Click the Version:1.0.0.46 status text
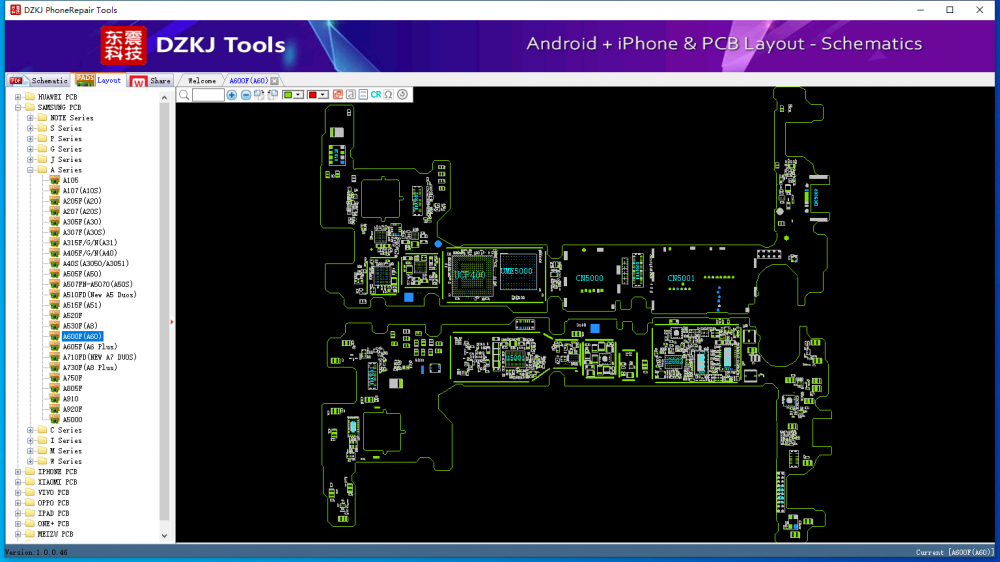Screen dimensions: 1000x562 point(36,552)
